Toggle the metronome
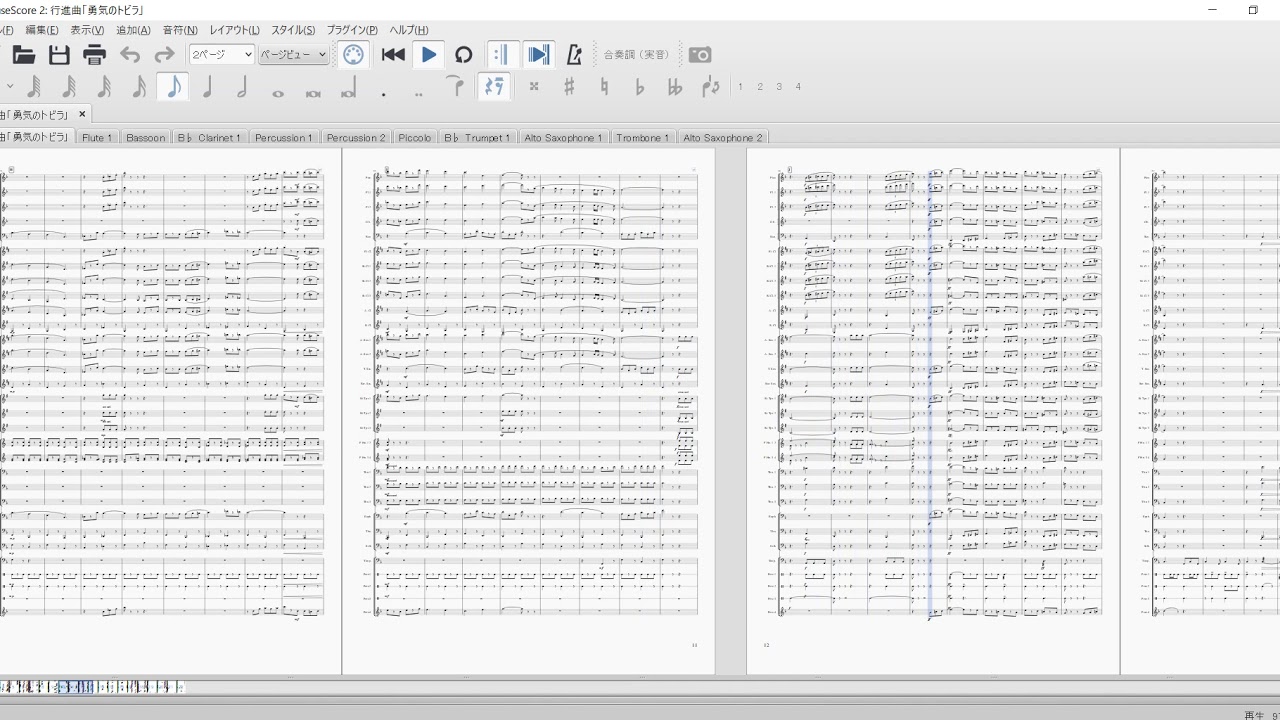The height and width of the screenshot is (720, 1280). (574, 55)
